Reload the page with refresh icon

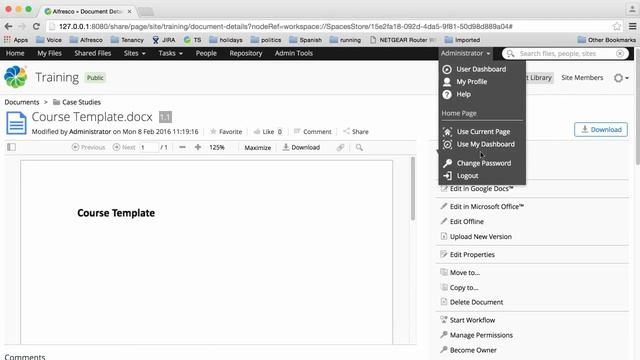(36, 26)
